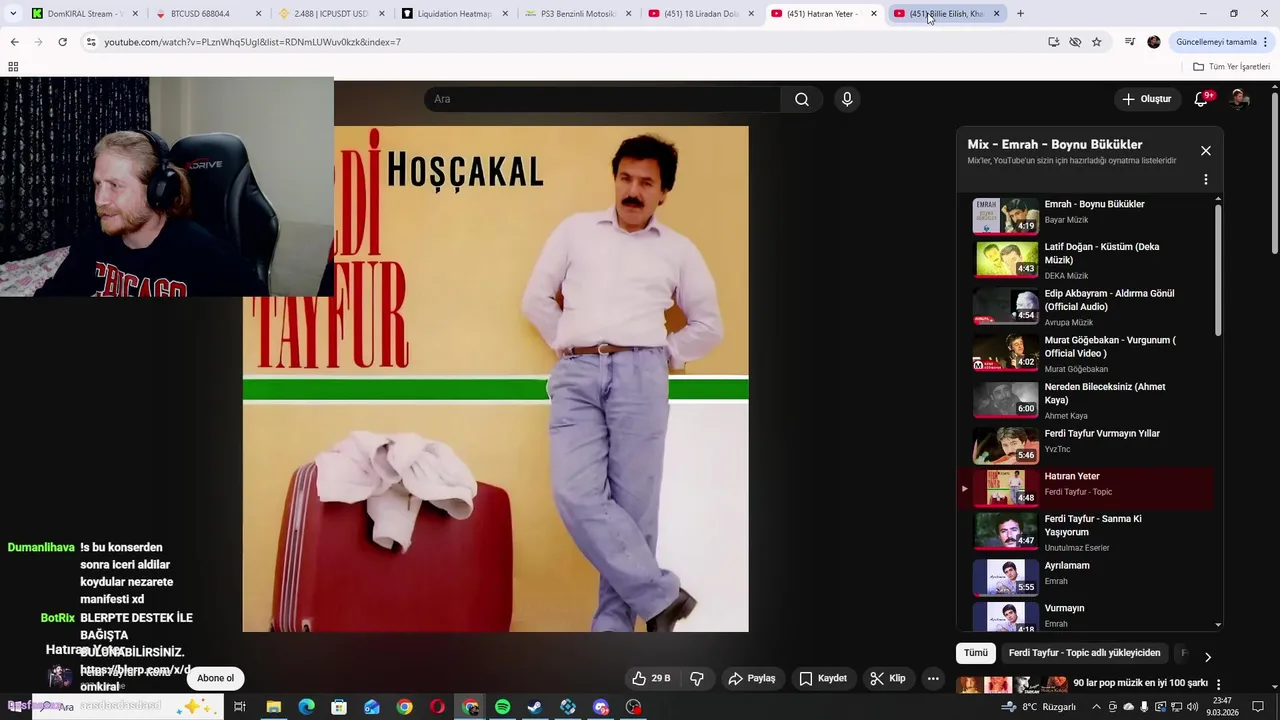Select the Ferdi Tayfur - Topic adlı yükleyiciden chip
The width and height of the screenshot is (1280, 720).
point(1085,653)
